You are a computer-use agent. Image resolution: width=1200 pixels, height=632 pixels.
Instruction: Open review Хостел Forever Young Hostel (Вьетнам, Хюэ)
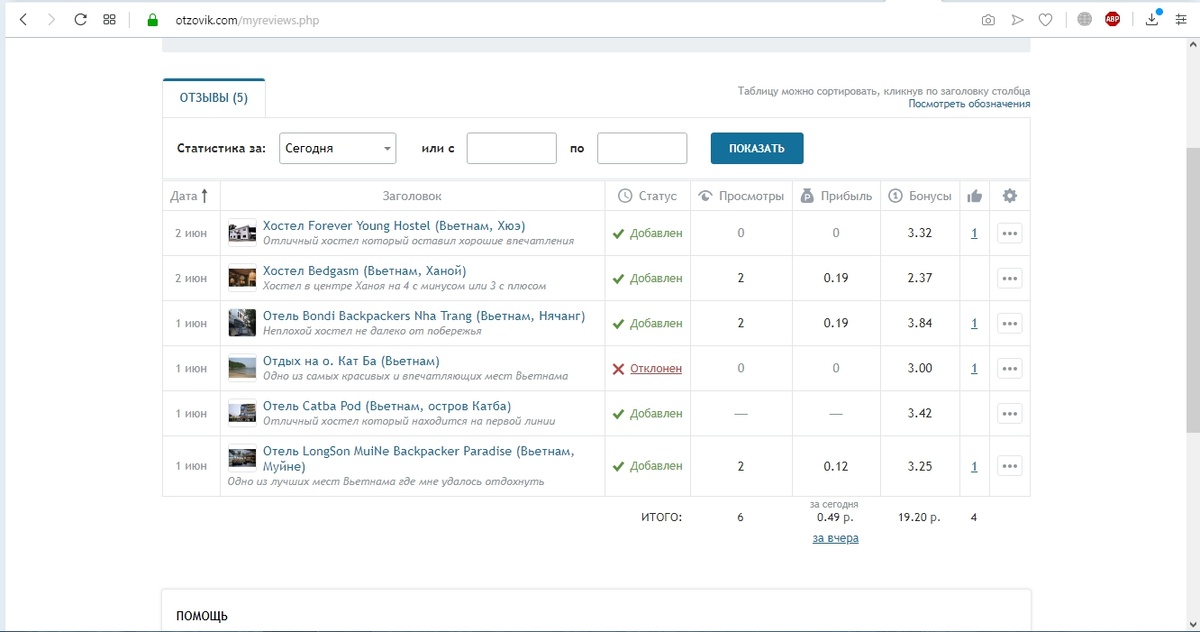(x=393, y=226)
